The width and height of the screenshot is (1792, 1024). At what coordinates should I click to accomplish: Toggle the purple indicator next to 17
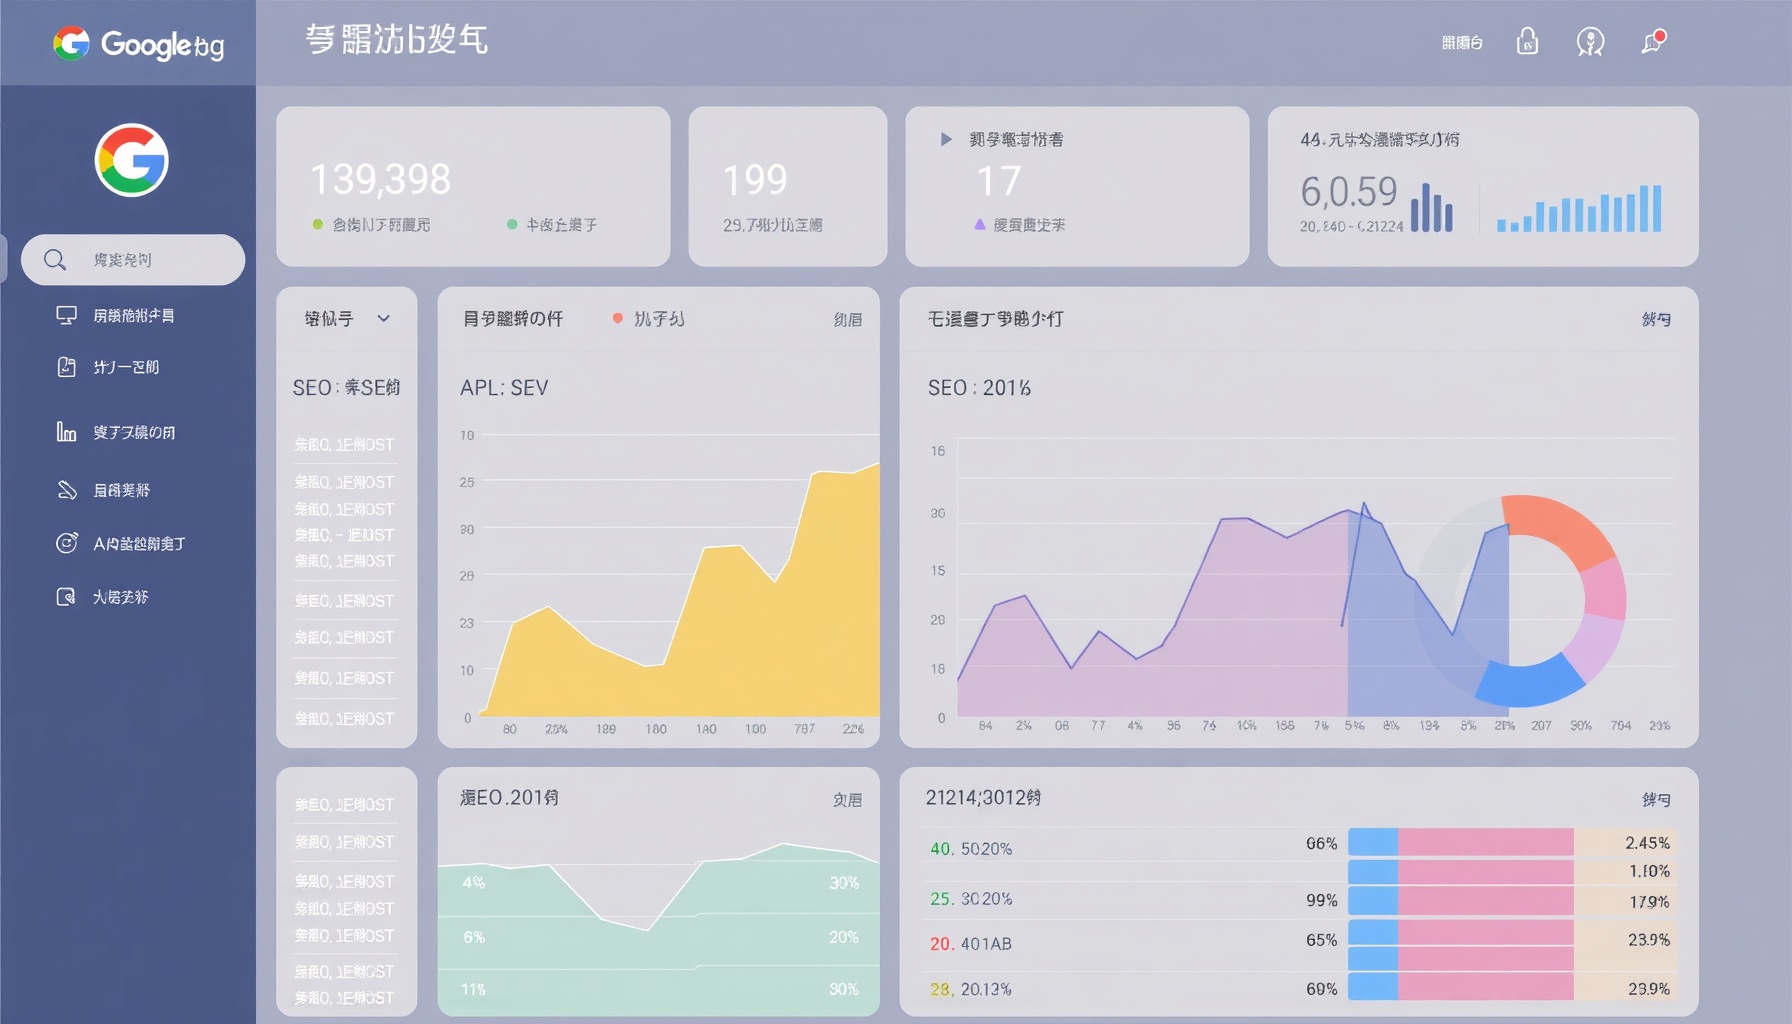tap(978, 225)
